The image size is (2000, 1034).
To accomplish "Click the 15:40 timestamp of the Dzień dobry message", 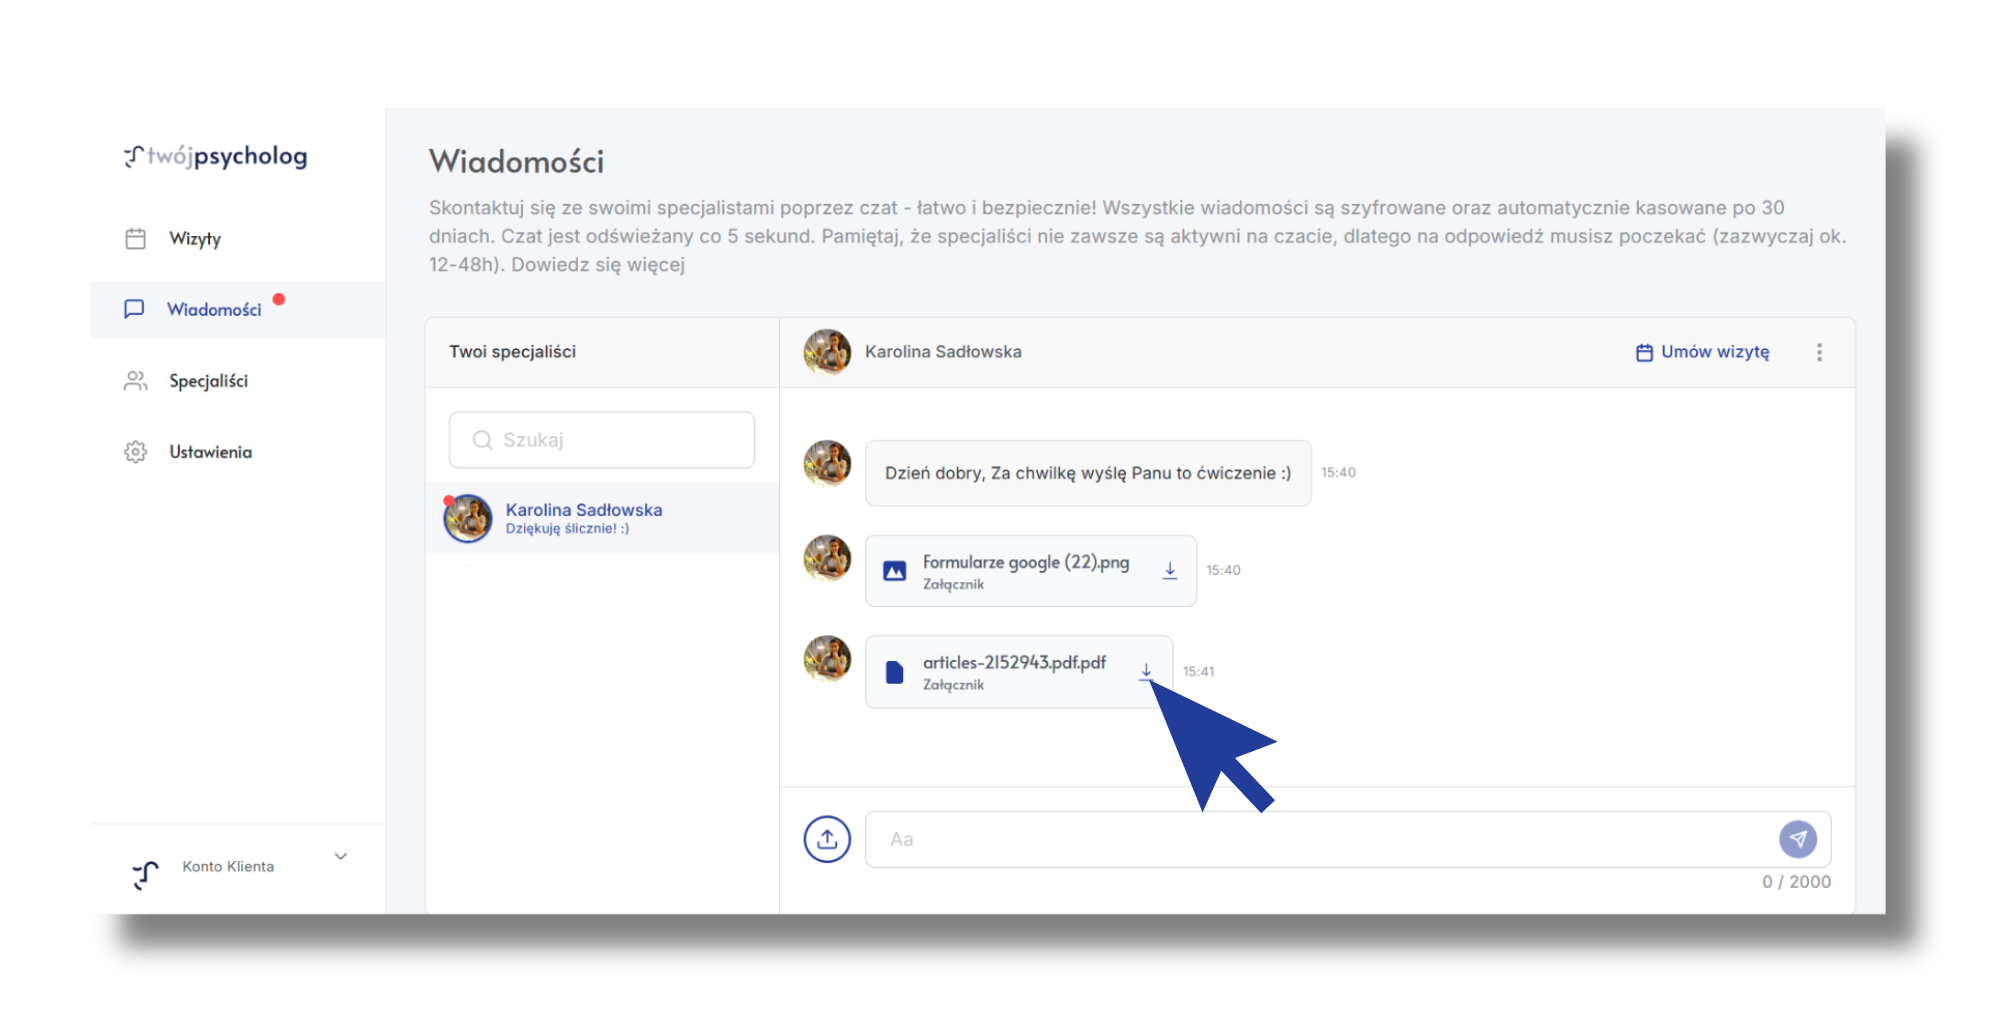I will 1338,472.
